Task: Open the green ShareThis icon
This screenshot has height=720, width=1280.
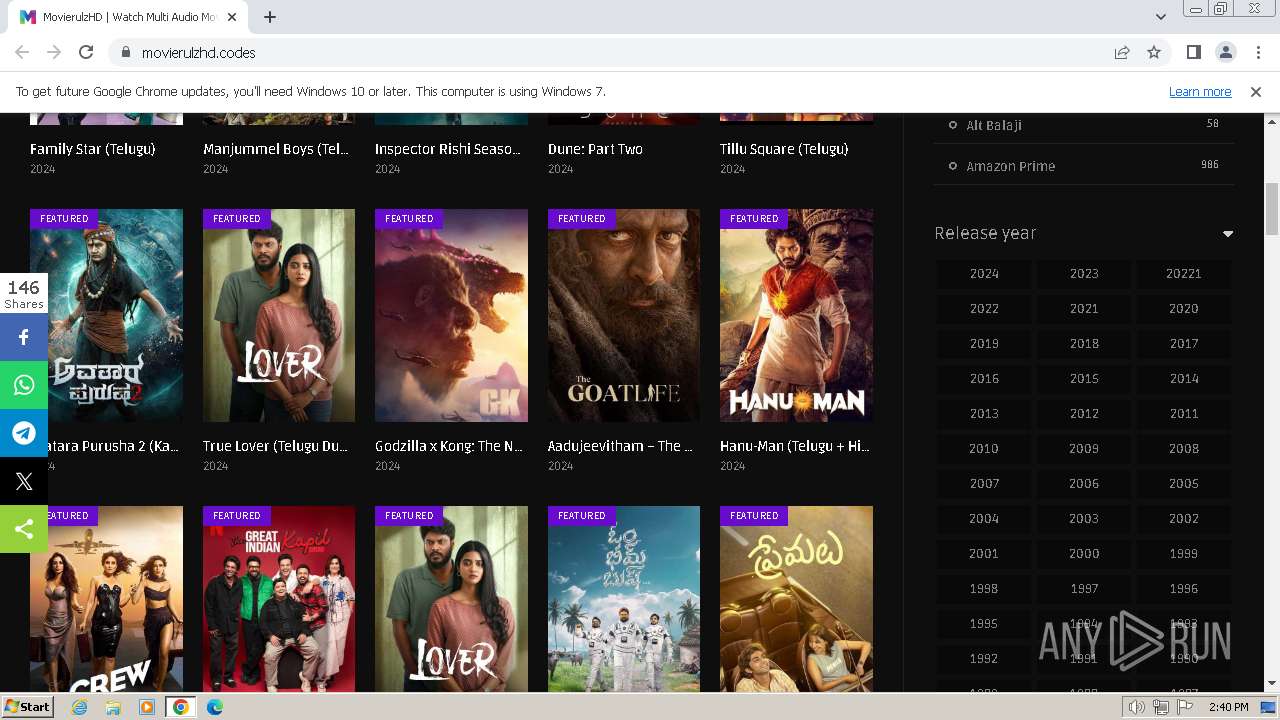Action: [x=24, y=529]
